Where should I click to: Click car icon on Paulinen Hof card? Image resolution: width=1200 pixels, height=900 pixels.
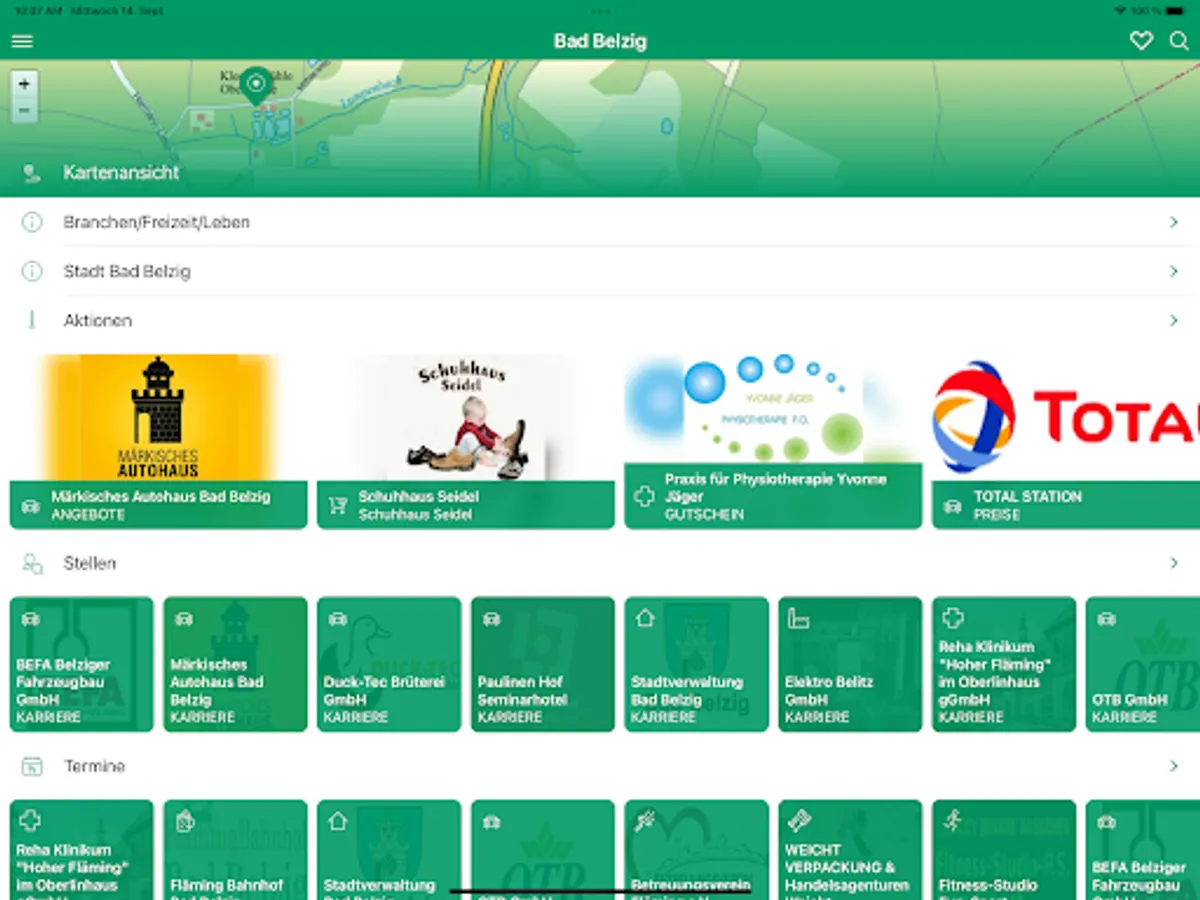491,619
